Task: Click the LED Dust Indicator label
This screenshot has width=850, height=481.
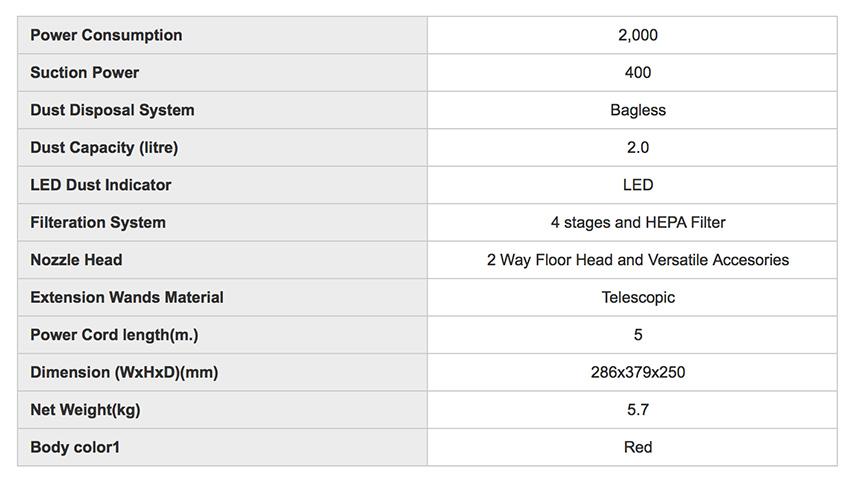Action: click(101, 185)
